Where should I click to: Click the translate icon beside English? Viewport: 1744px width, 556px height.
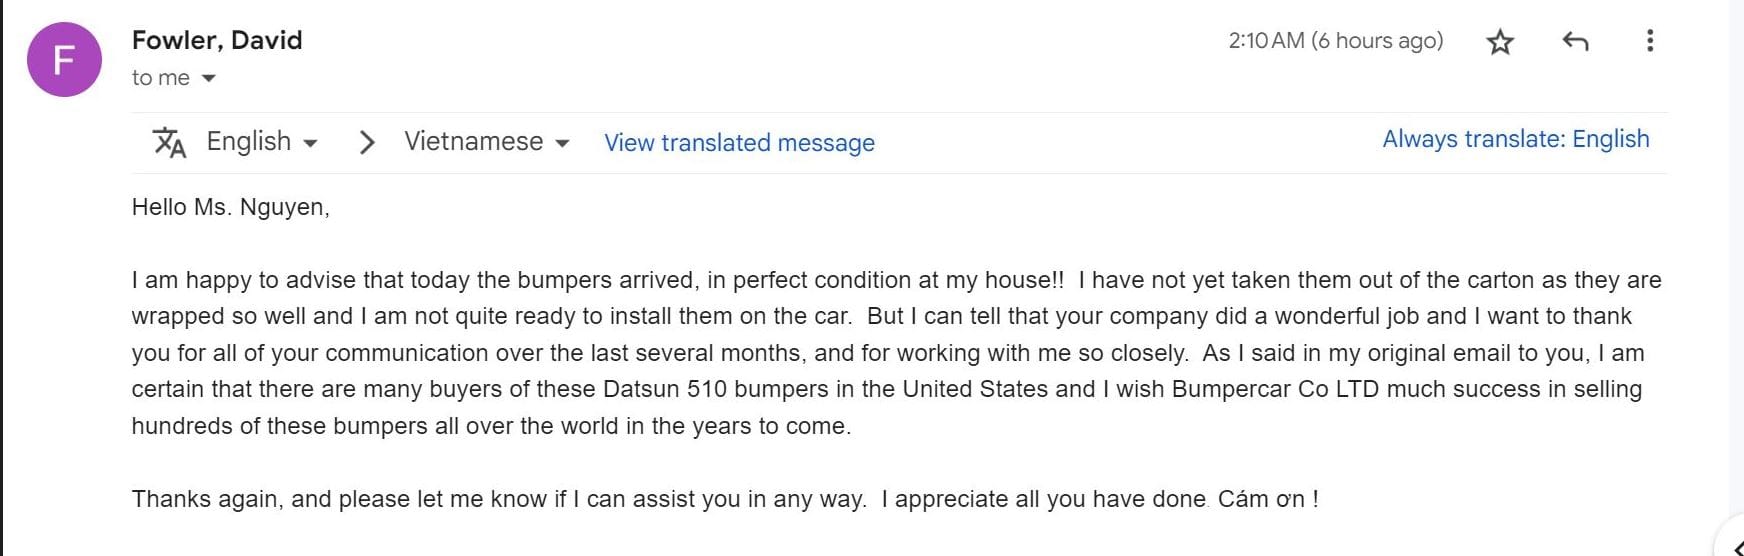(169, 142)
